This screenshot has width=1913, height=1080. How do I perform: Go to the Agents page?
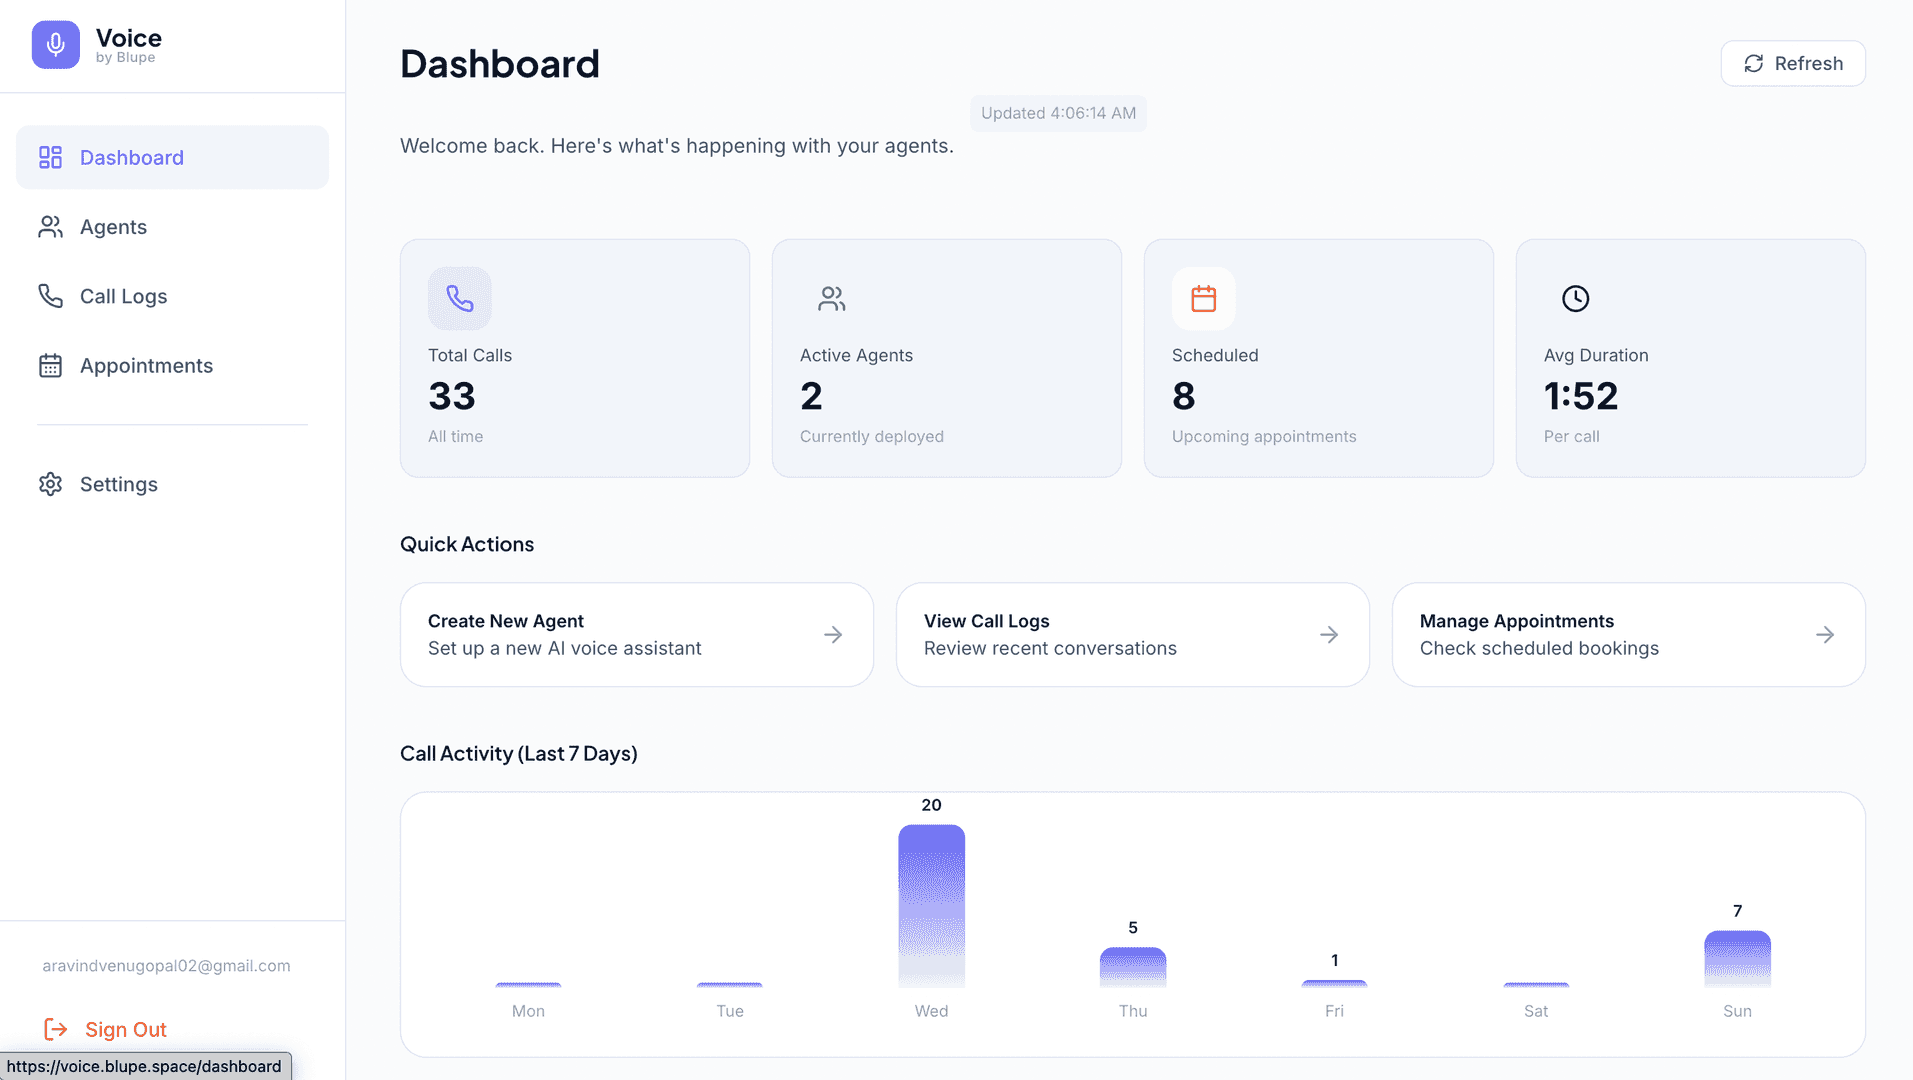(x=113, y=227)
